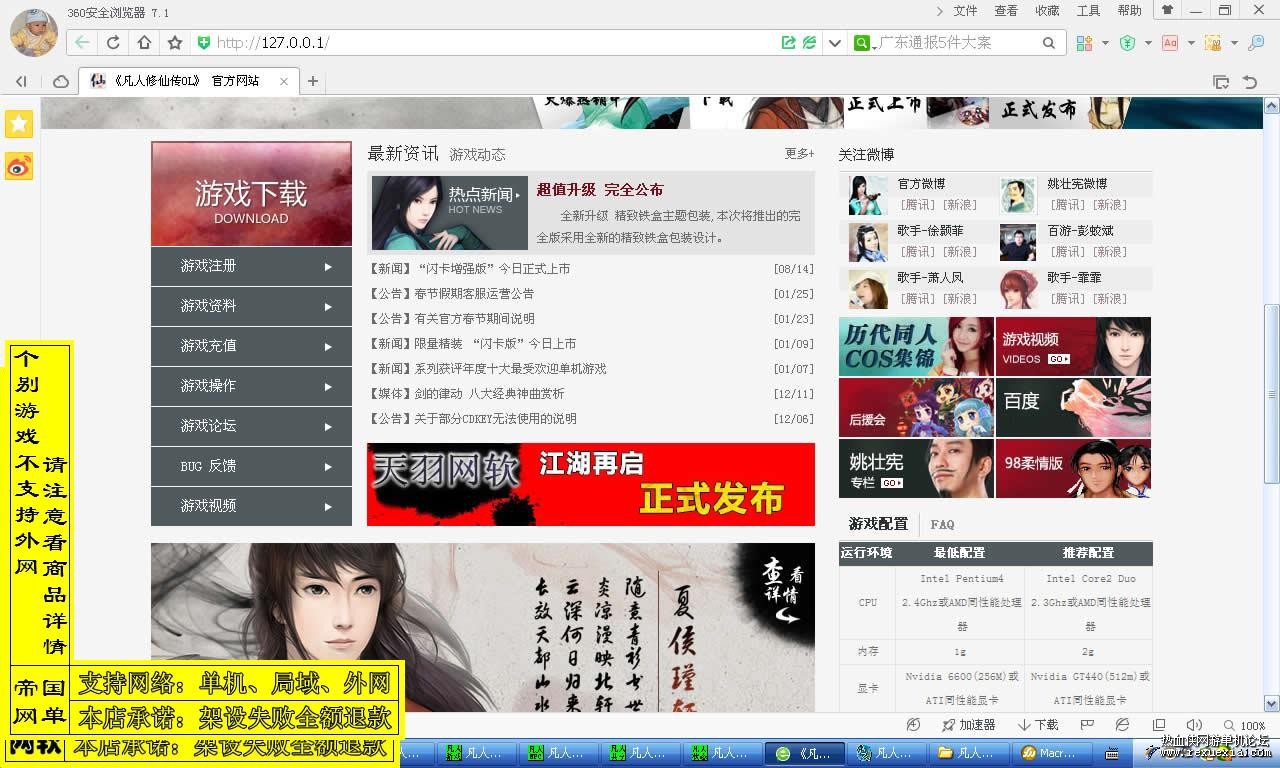This screenshot has height=768, width=1280.
Task: Open the 更多+ news link
Action: (799, 153)
